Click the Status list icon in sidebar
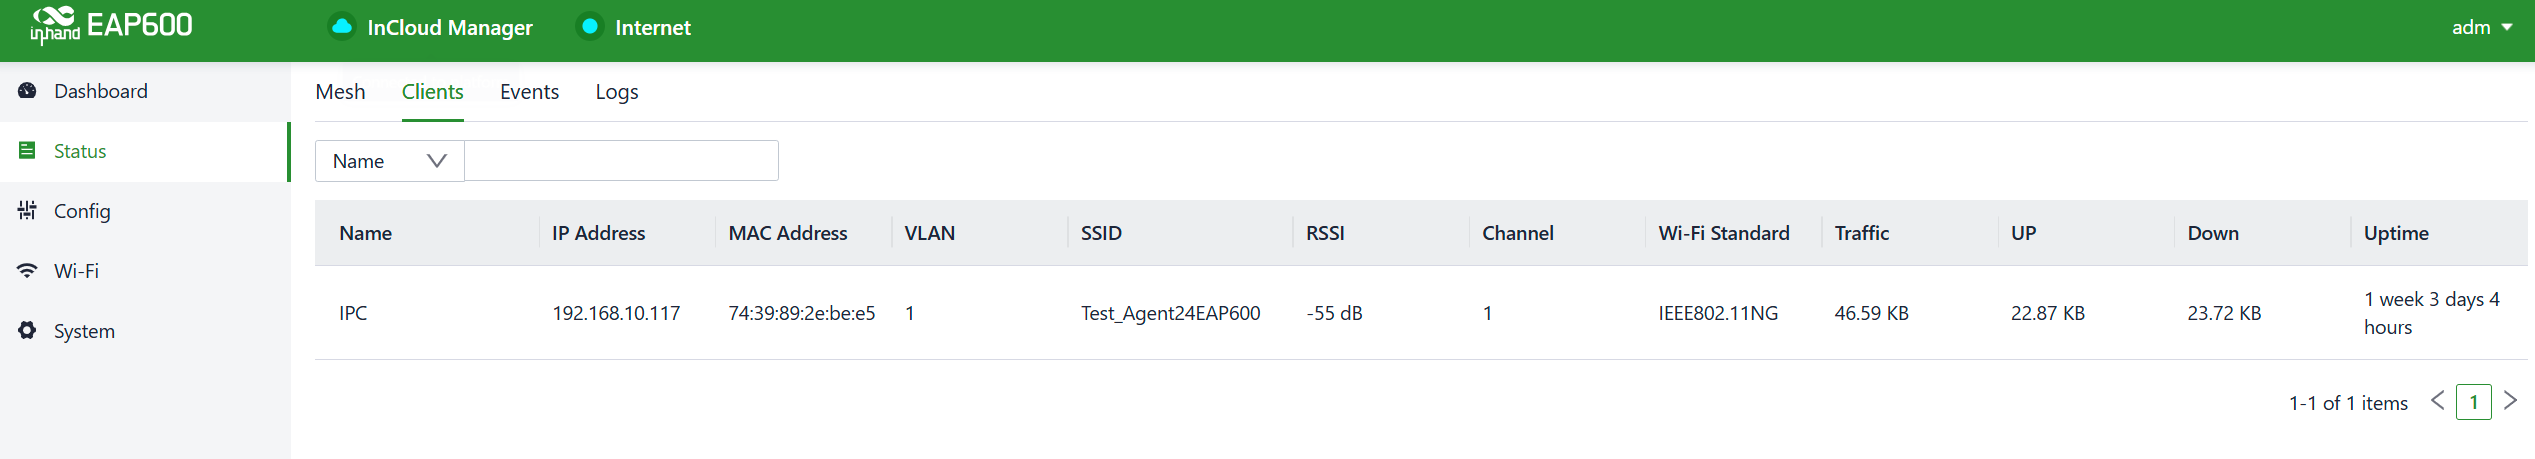 coord(27,151)
